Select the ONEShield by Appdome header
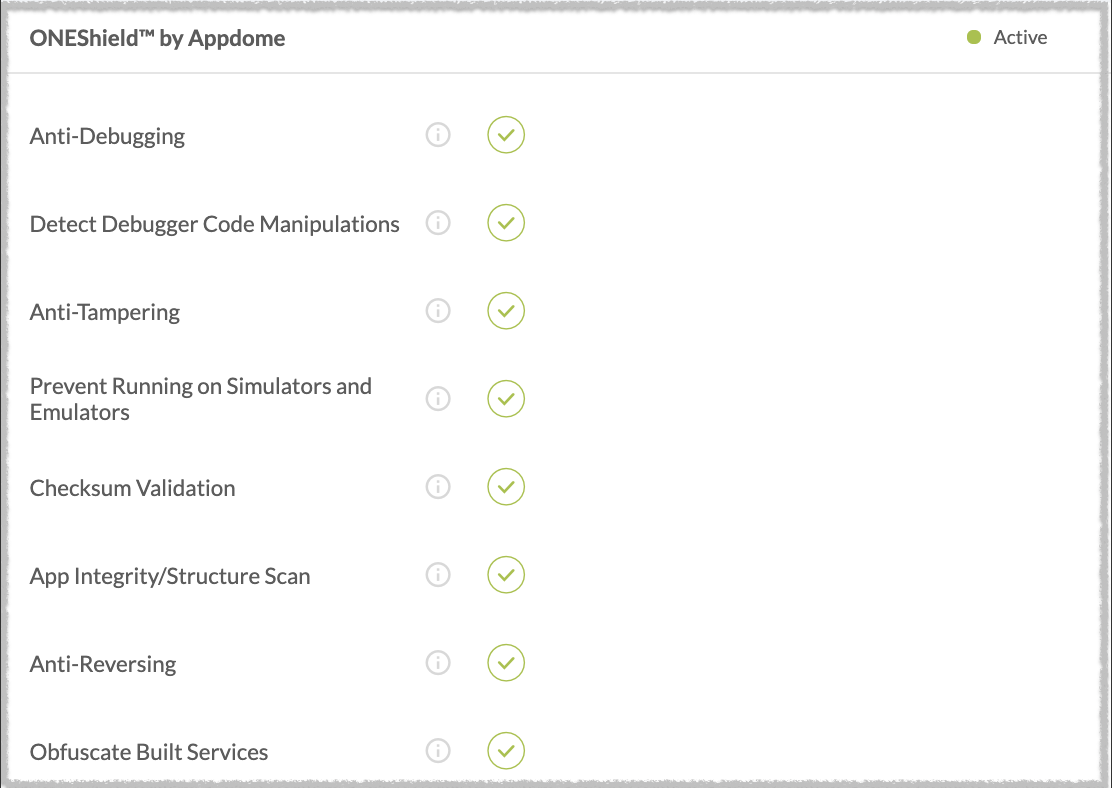1112x788 pixels. 157,38
